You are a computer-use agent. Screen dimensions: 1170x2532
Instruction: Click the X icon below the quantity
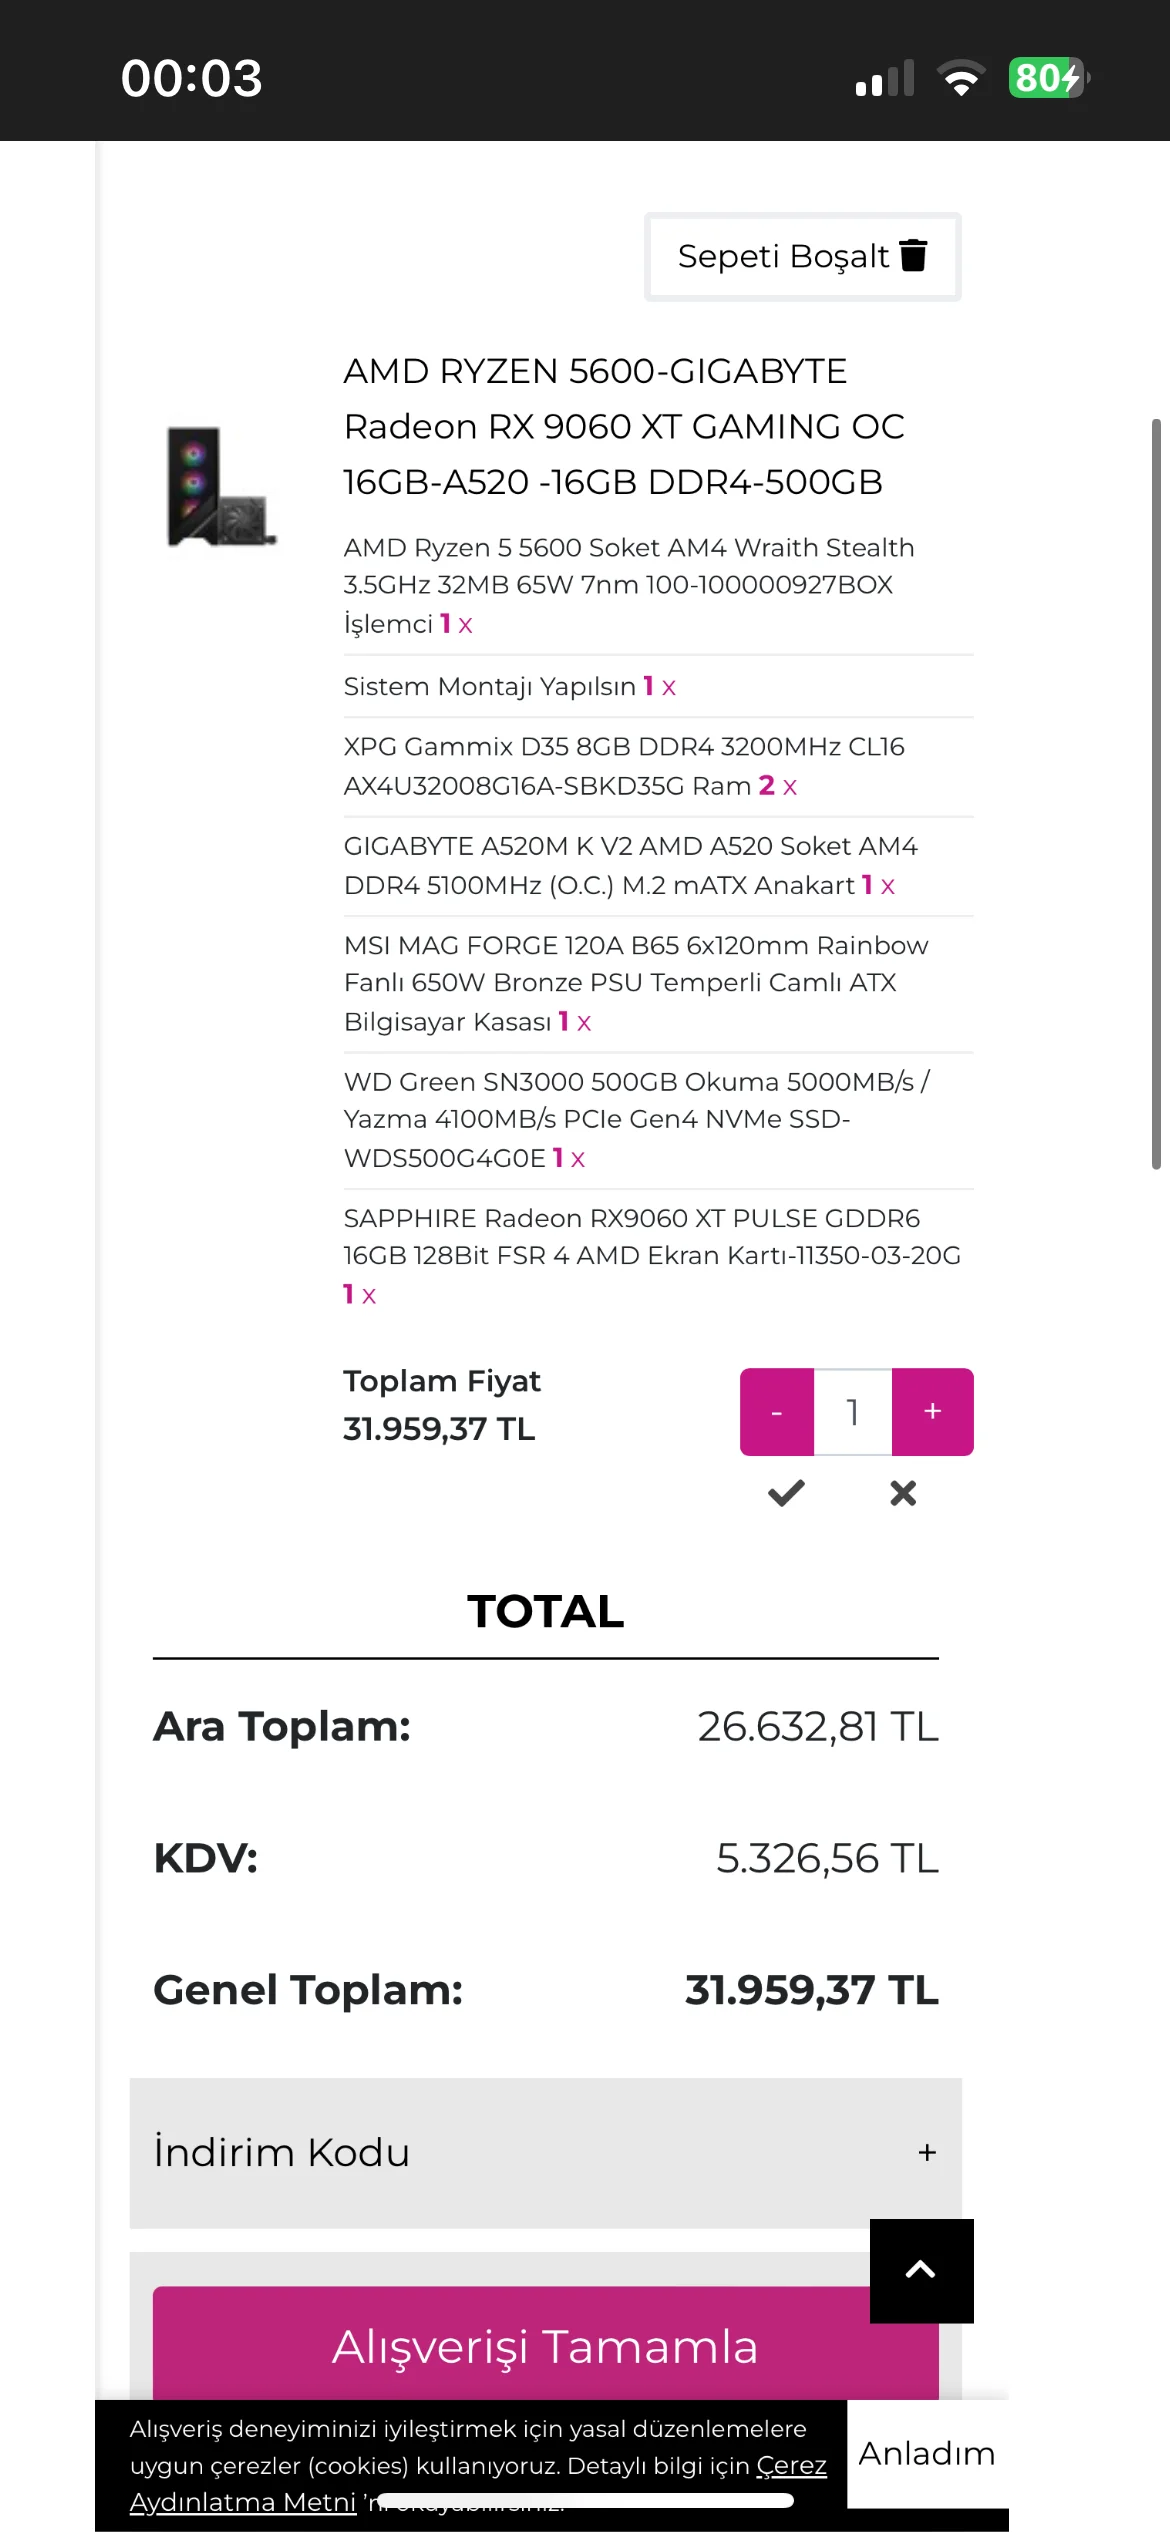(903, 1493)
